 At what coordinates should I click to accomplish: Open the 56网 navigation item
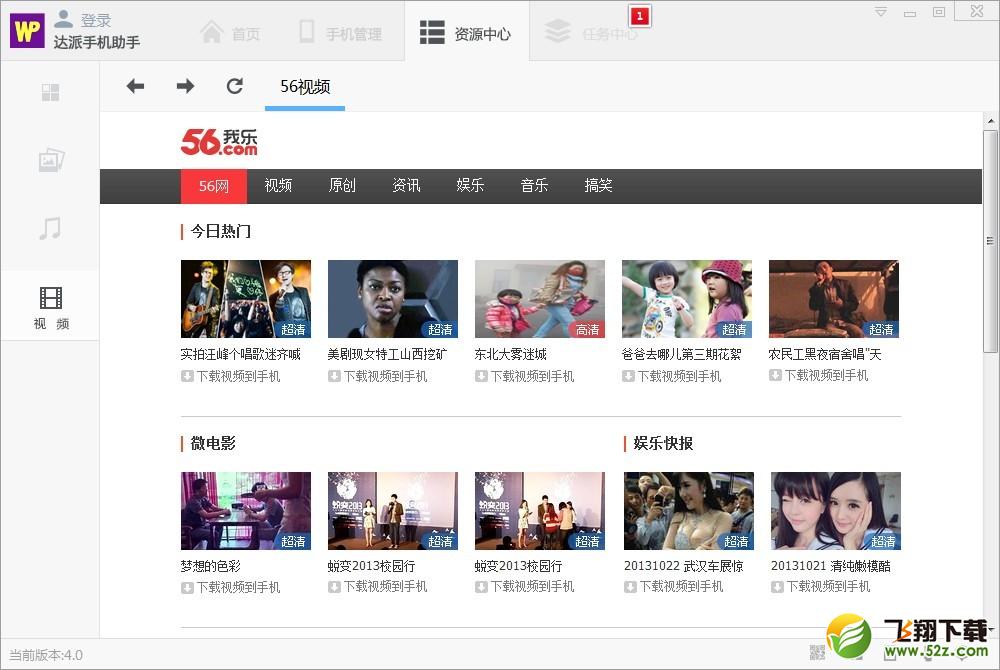pyautogui.click(x=214, y=186)
